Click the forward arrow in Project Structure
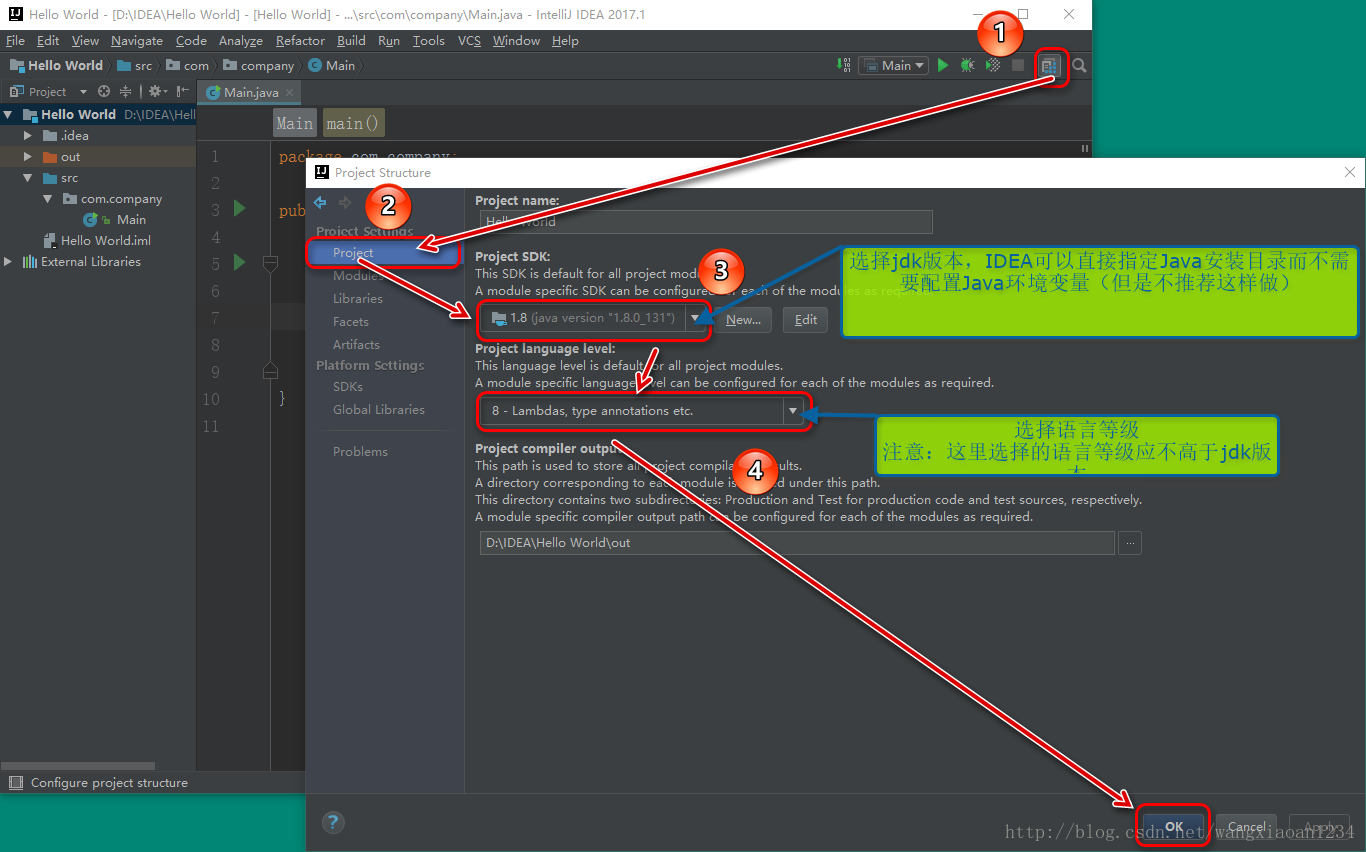The image size is (1366, 852). (x=345, y=202)
